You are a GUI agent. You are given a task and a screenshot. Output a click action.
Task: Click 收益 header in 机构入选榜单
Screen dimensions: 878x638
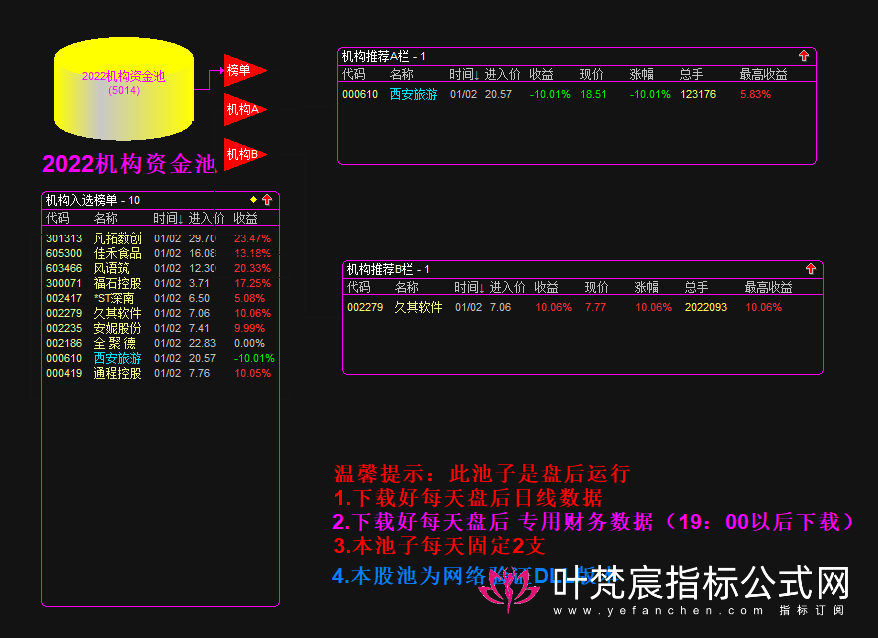point(245,218)
